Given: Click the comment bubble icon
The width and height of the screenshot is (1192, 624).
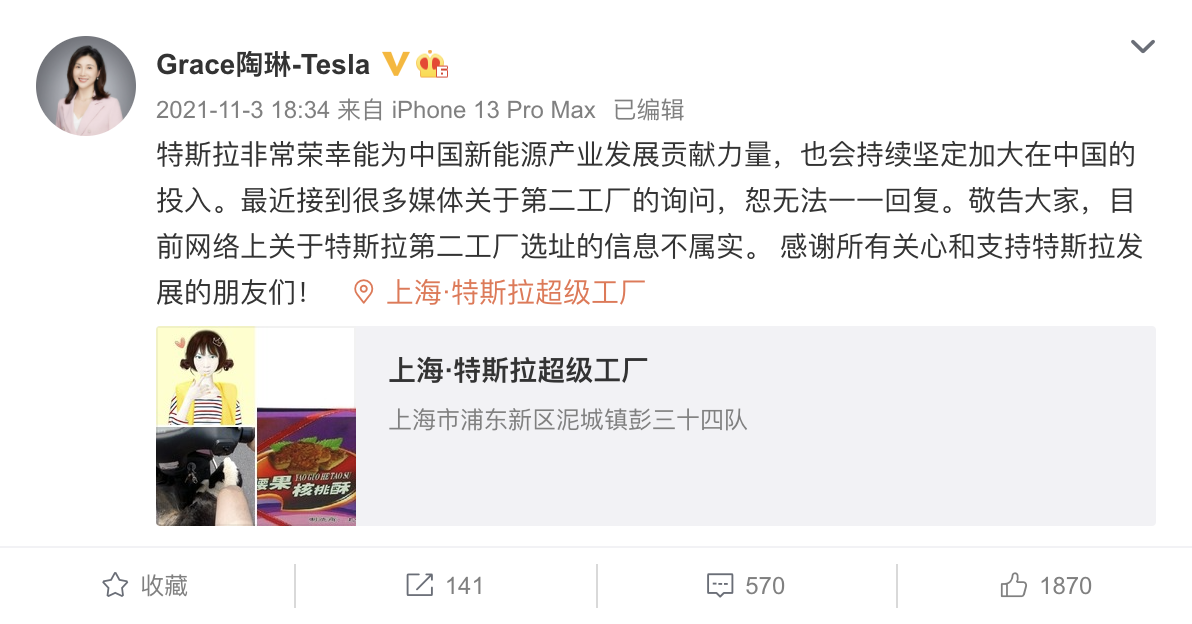Looking at the screenshot, I should [720, 585].
